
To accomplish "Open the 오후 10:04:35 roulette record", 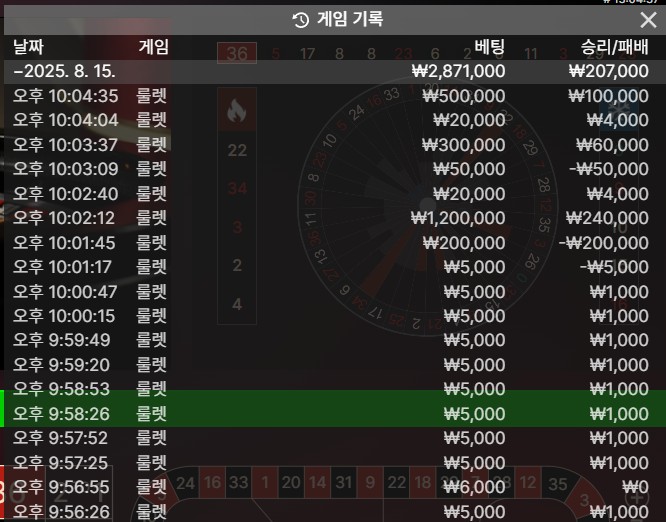I will (x=333, y=96).
